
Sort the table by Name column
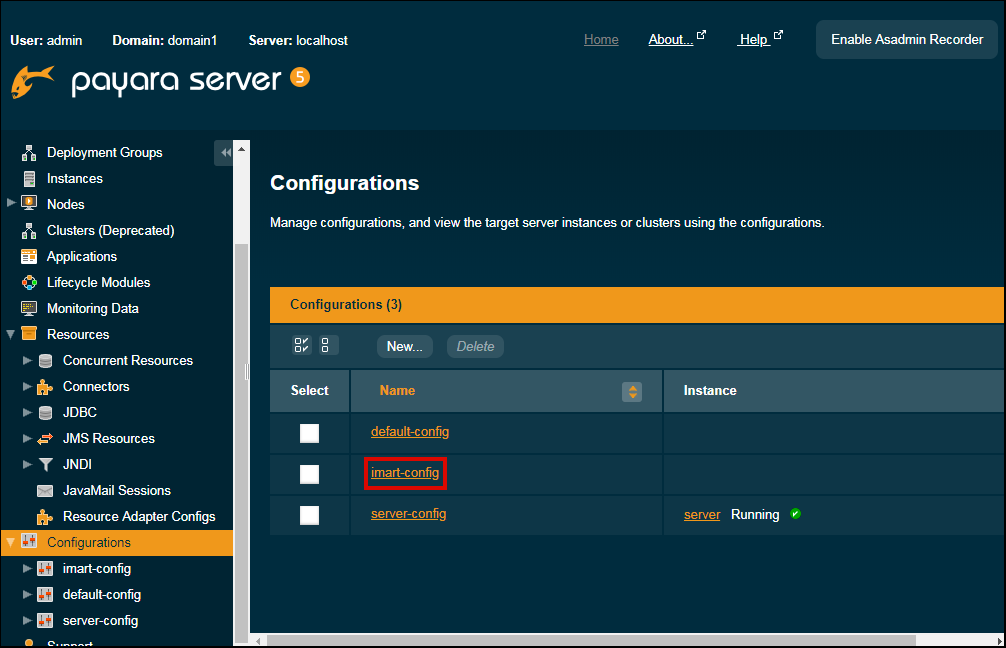tap(631, 392)
